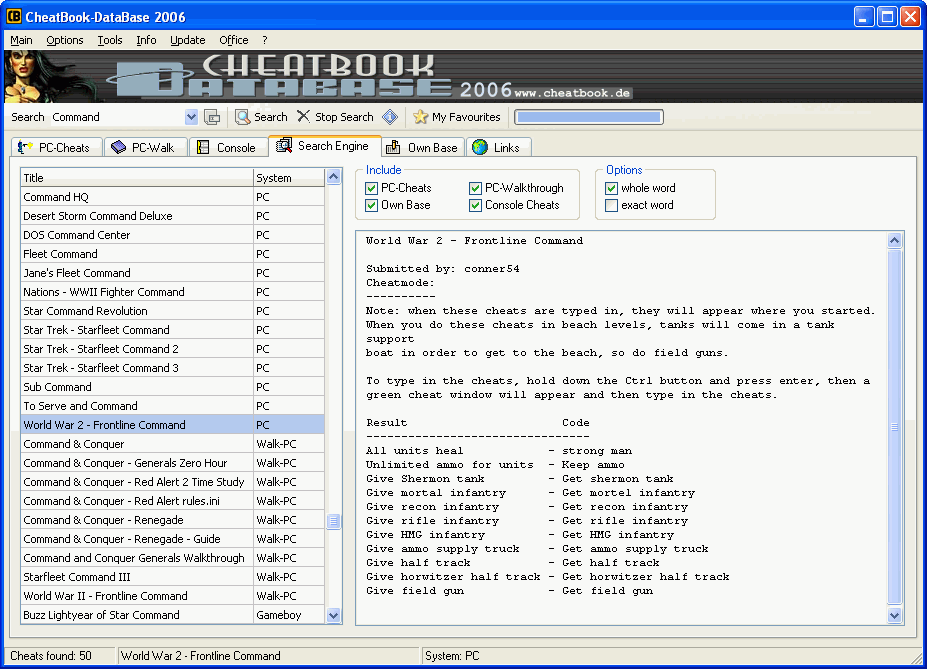
Task: Toggle the PC-Walkthrough checkbox
Action: (x=476, y=188)
